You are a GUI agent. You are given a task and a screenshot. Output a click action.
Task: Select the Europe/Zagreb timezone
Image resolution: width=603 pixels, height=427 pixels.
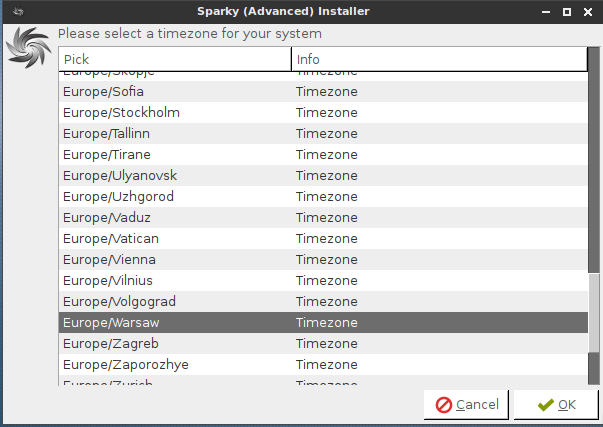[x=323, y=344]
